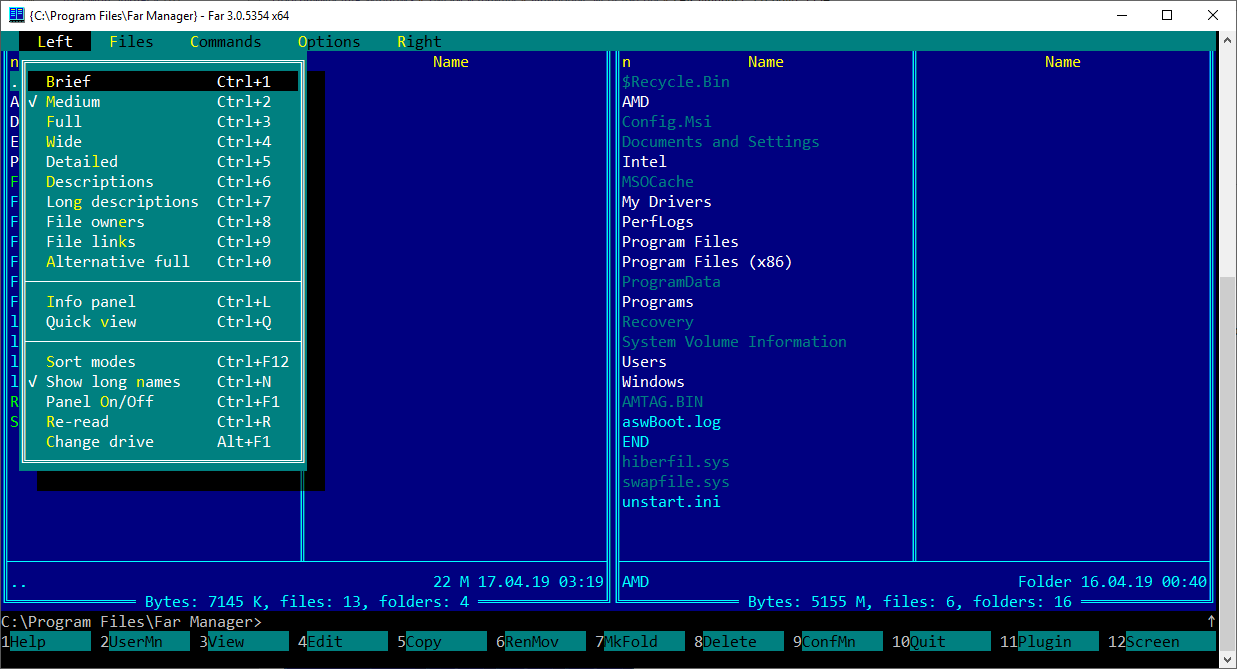Choose File links view mode
This screenshot has height=669, width=1237.
click(x=163, y=242)
